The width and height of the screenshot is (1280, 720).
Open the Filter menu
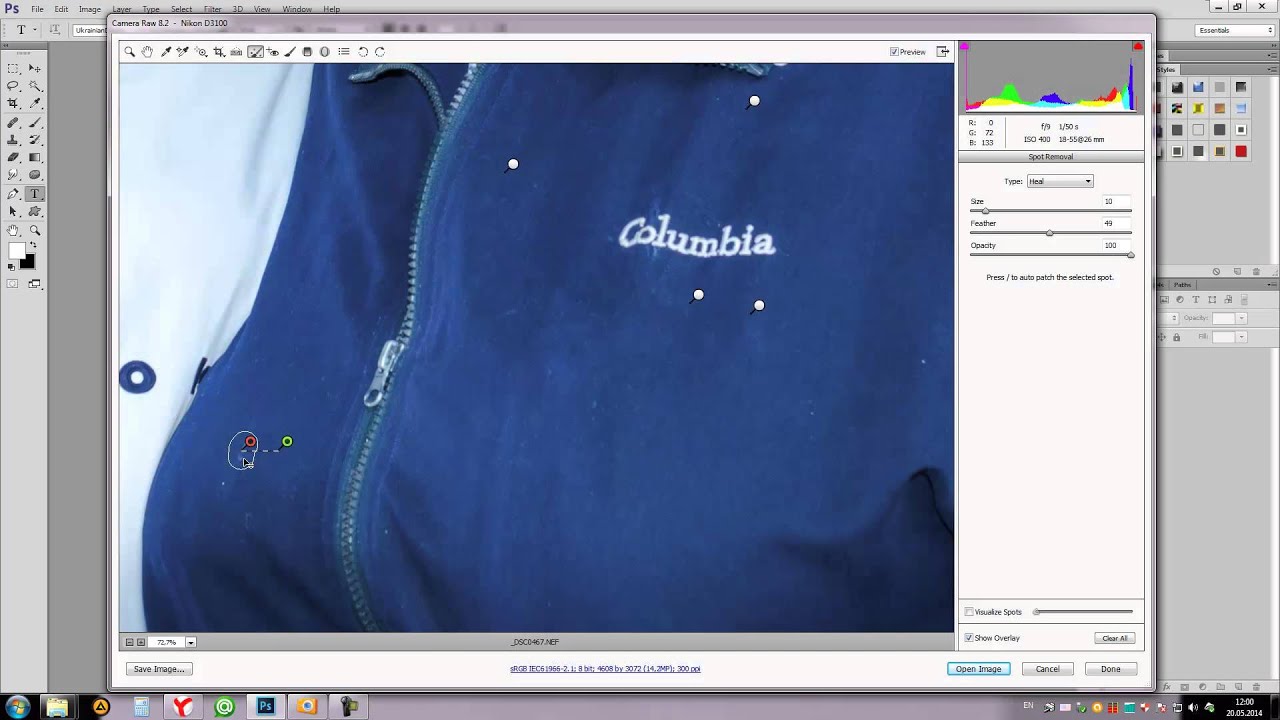pyautogui.click(x=213, y=9)
